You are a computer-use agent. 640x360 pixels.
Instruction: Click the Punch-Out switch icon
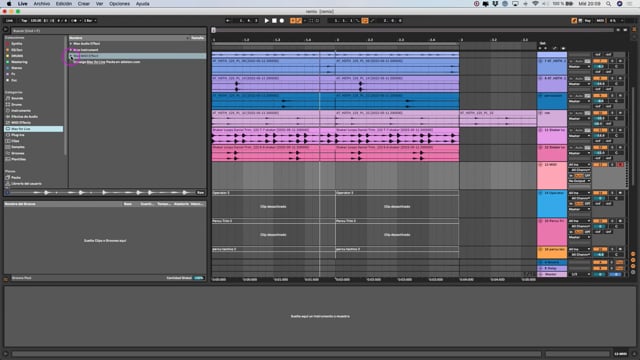372,20
